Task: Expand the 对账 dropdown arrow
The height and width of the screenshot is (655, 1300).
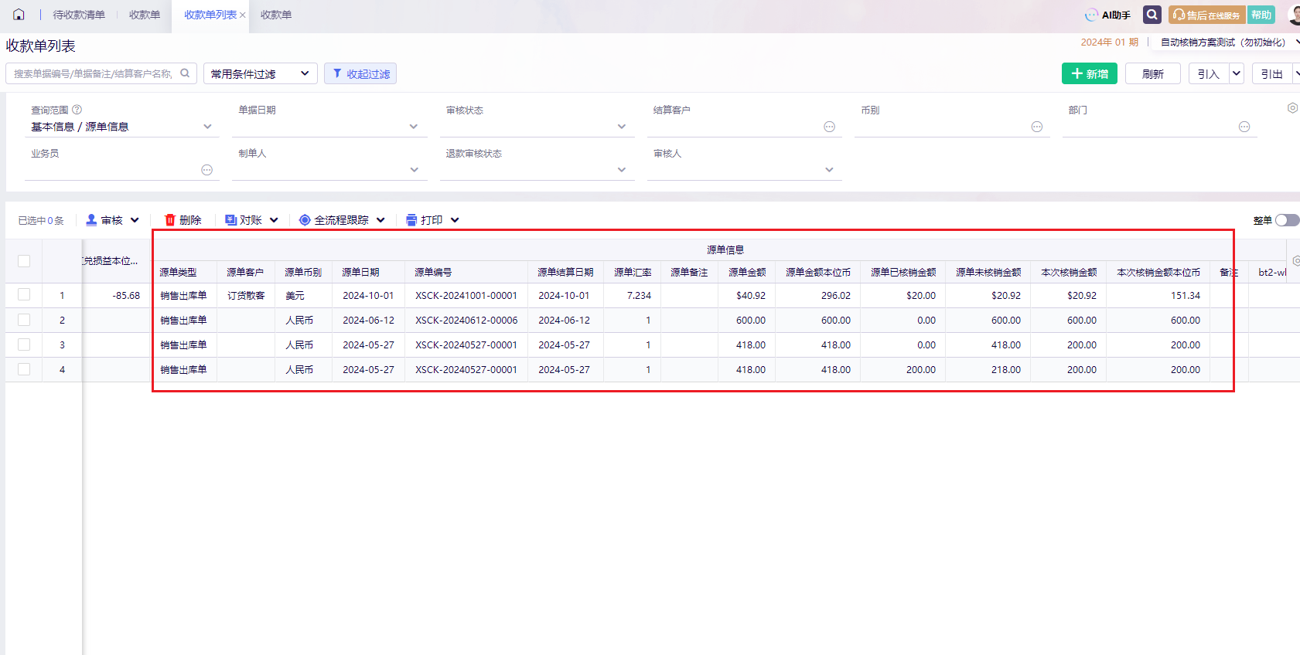Action: click(x=274, y=220)
